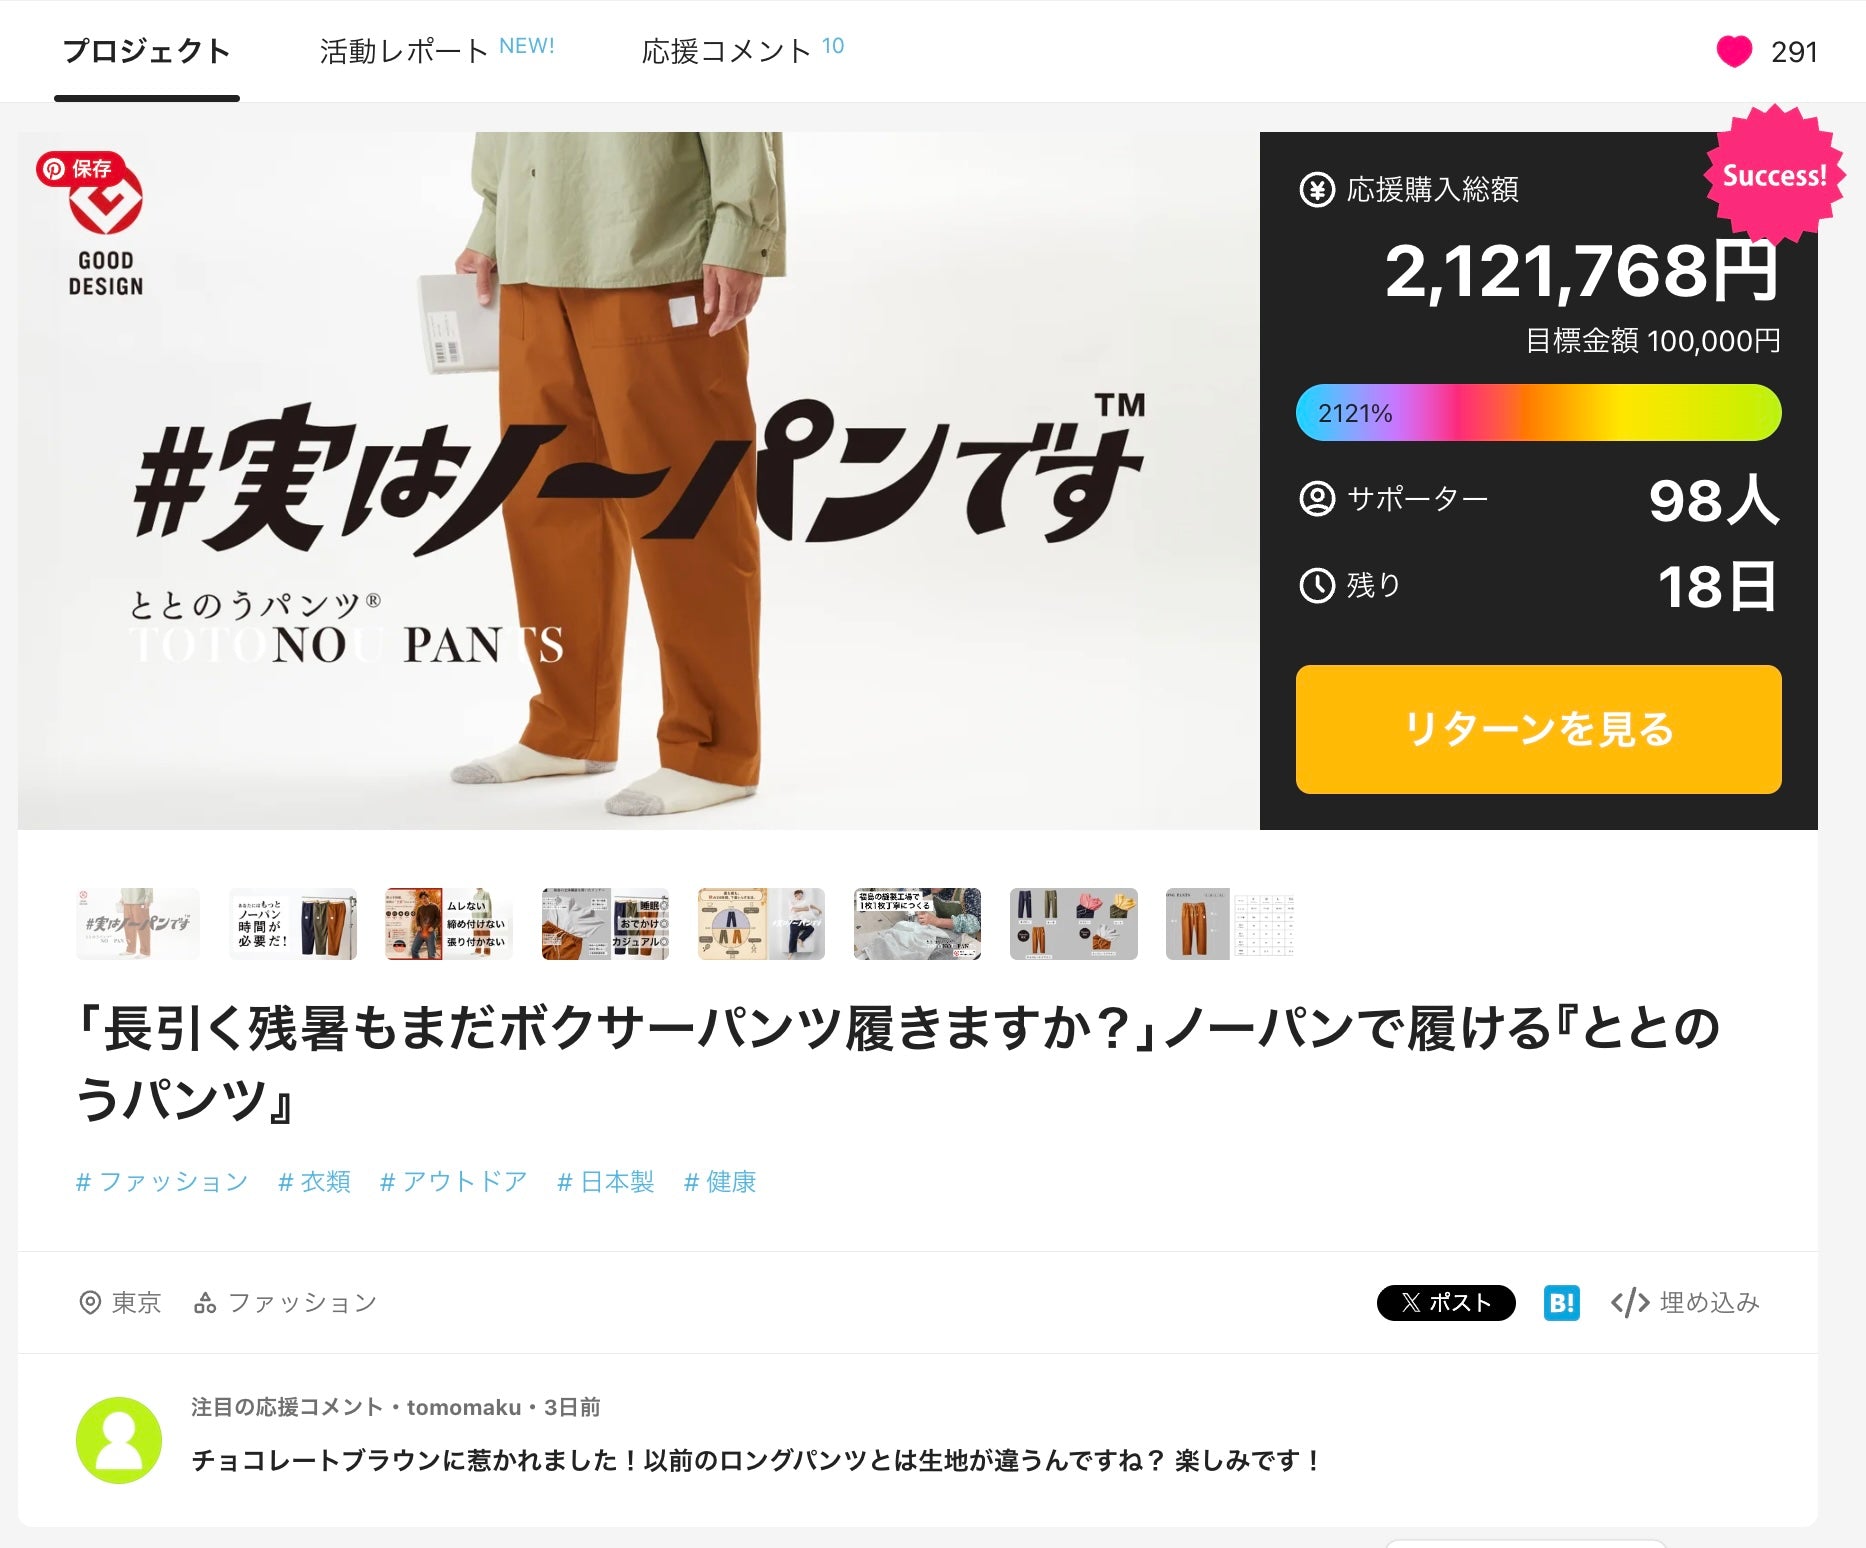Select the thumbnail reading ノーパン時間が必要だ!
Screen dimensions: 1866x1548
(x=293, y=924)
